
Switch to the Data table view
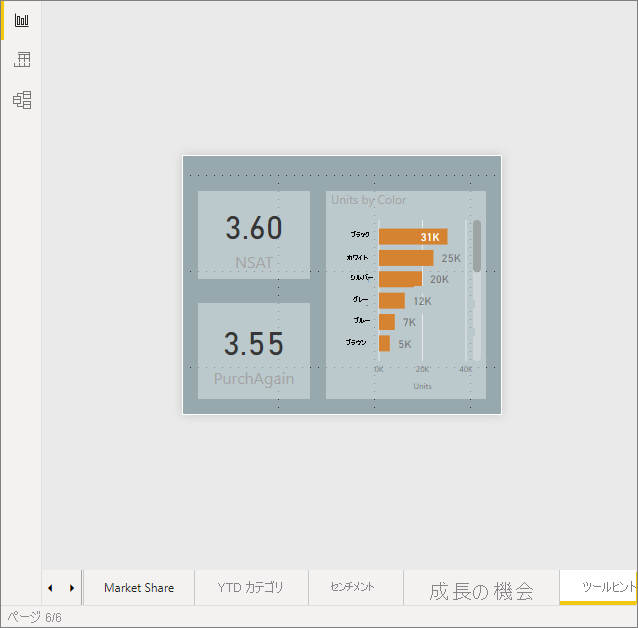click(22, 60)
